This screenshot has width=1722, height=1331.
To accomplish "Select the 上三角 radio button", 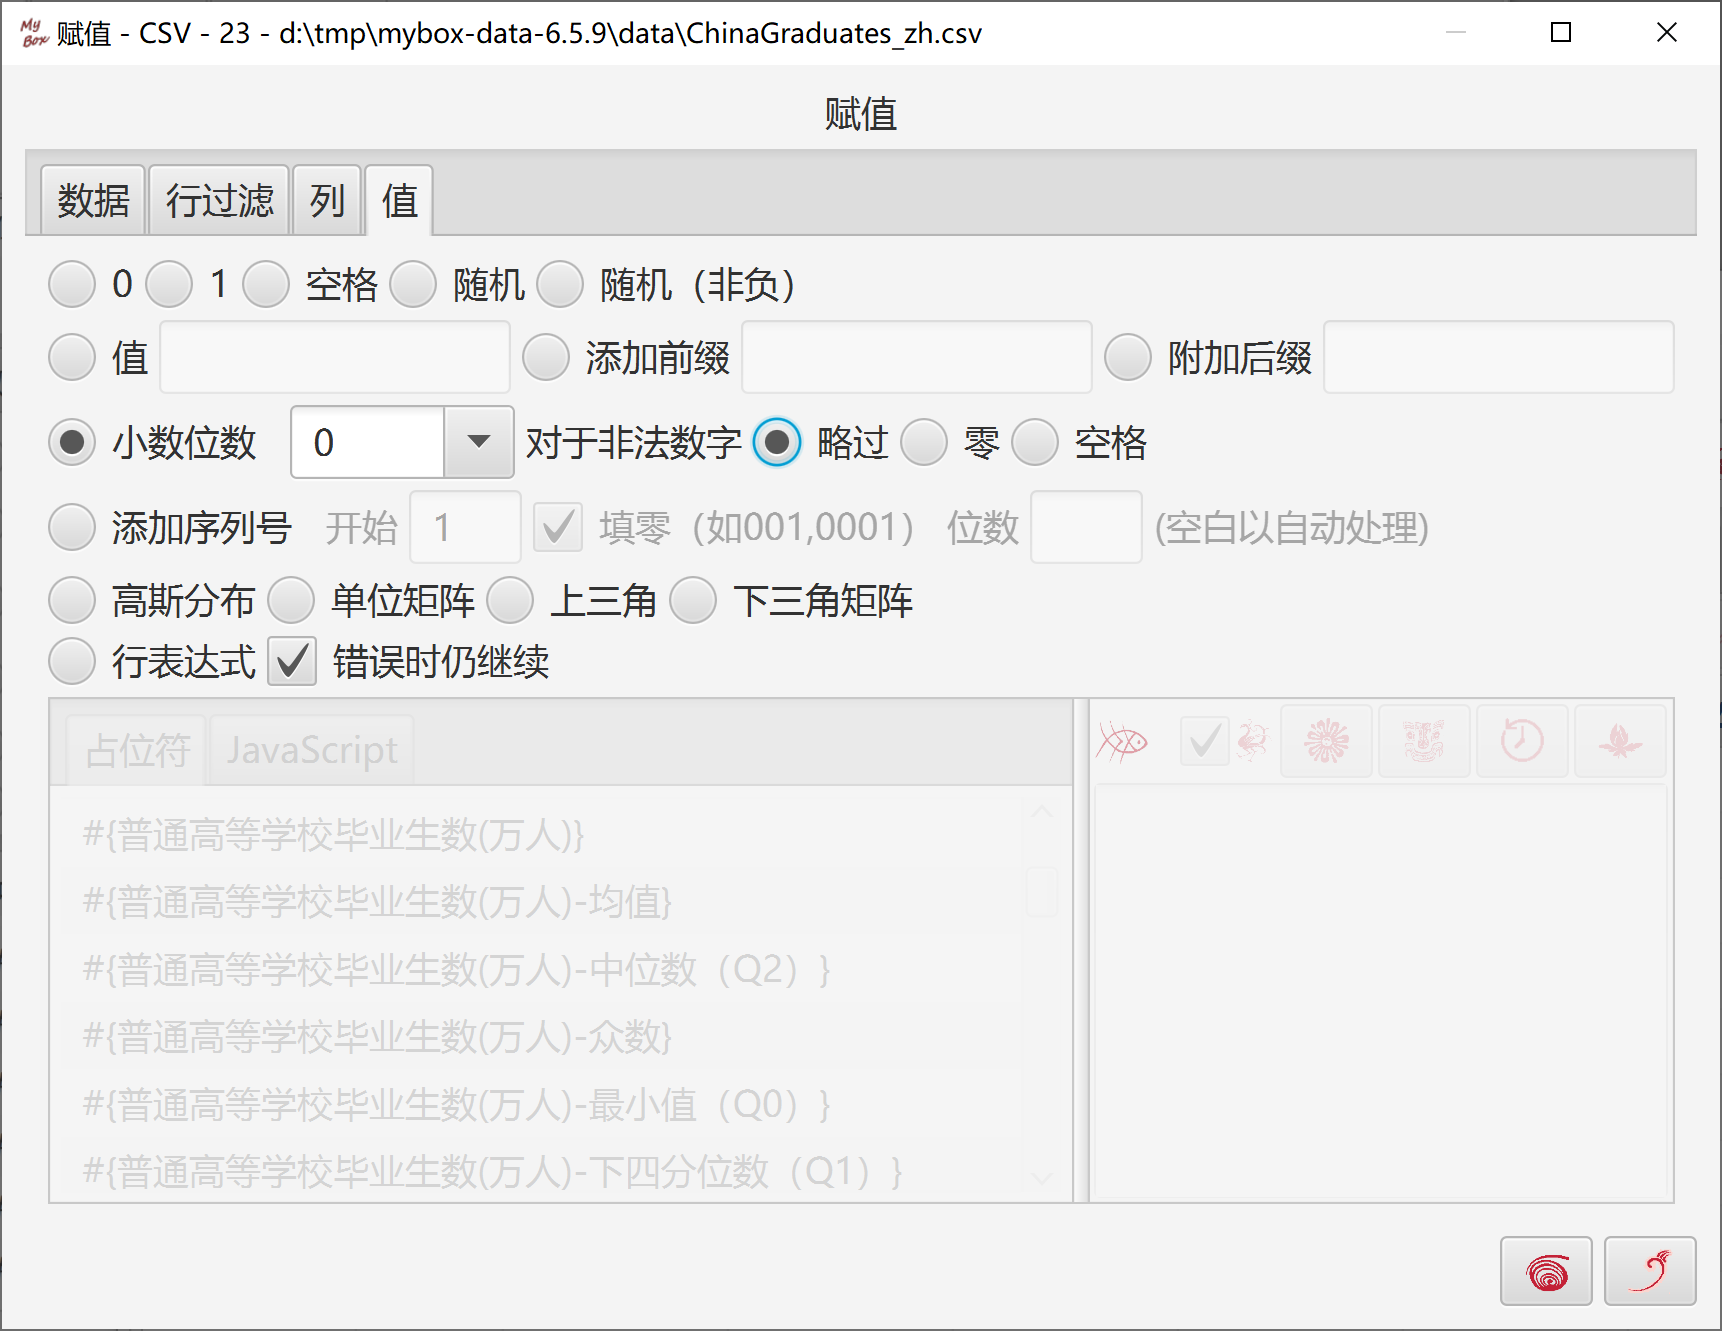I will point(511,601).
